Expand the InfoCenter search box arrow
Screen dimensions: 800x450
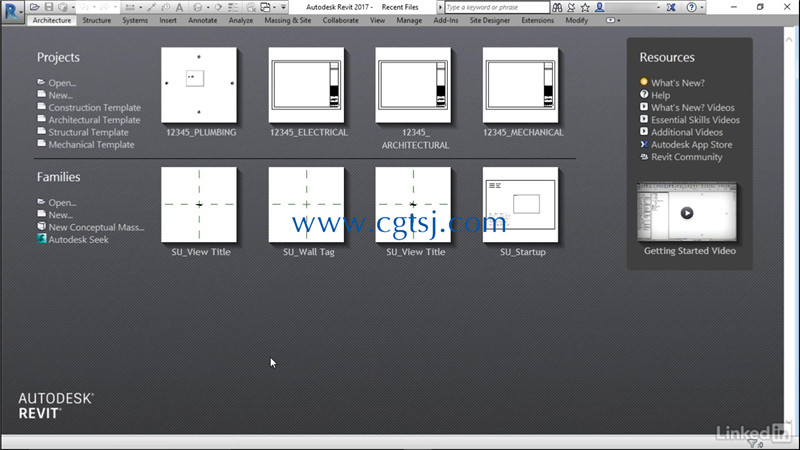click(x=440, y=7)
